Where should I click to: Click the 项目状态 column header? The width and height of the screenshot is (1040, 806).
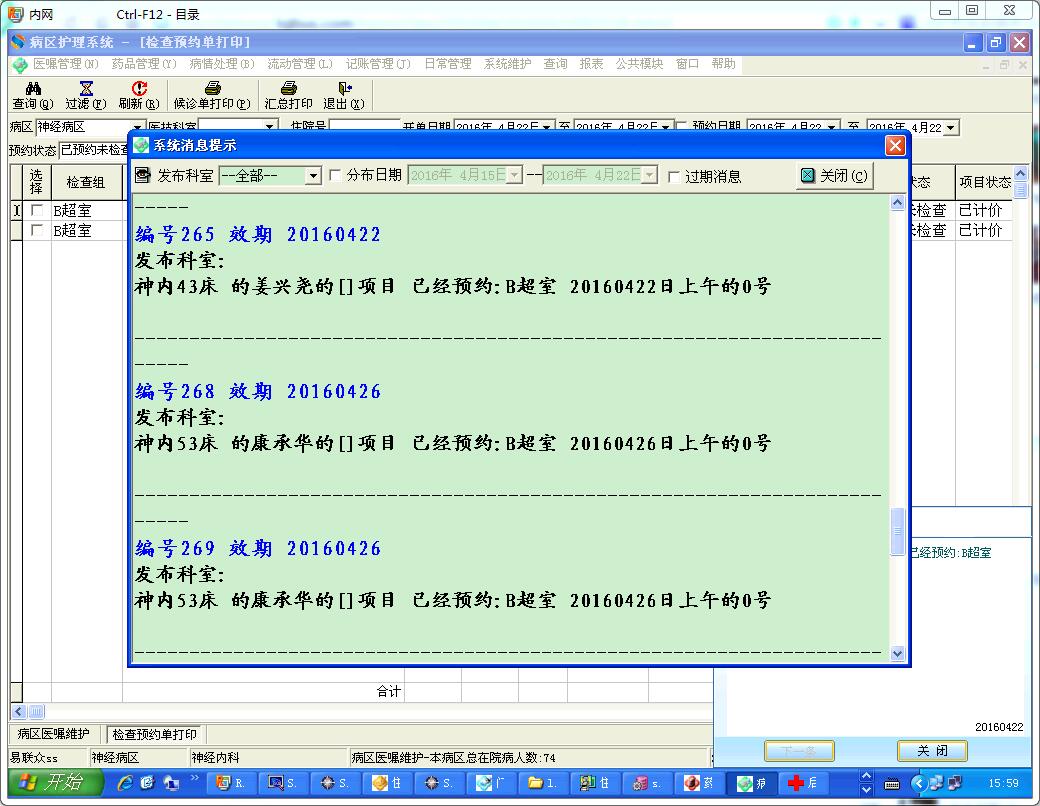[984, 182]
